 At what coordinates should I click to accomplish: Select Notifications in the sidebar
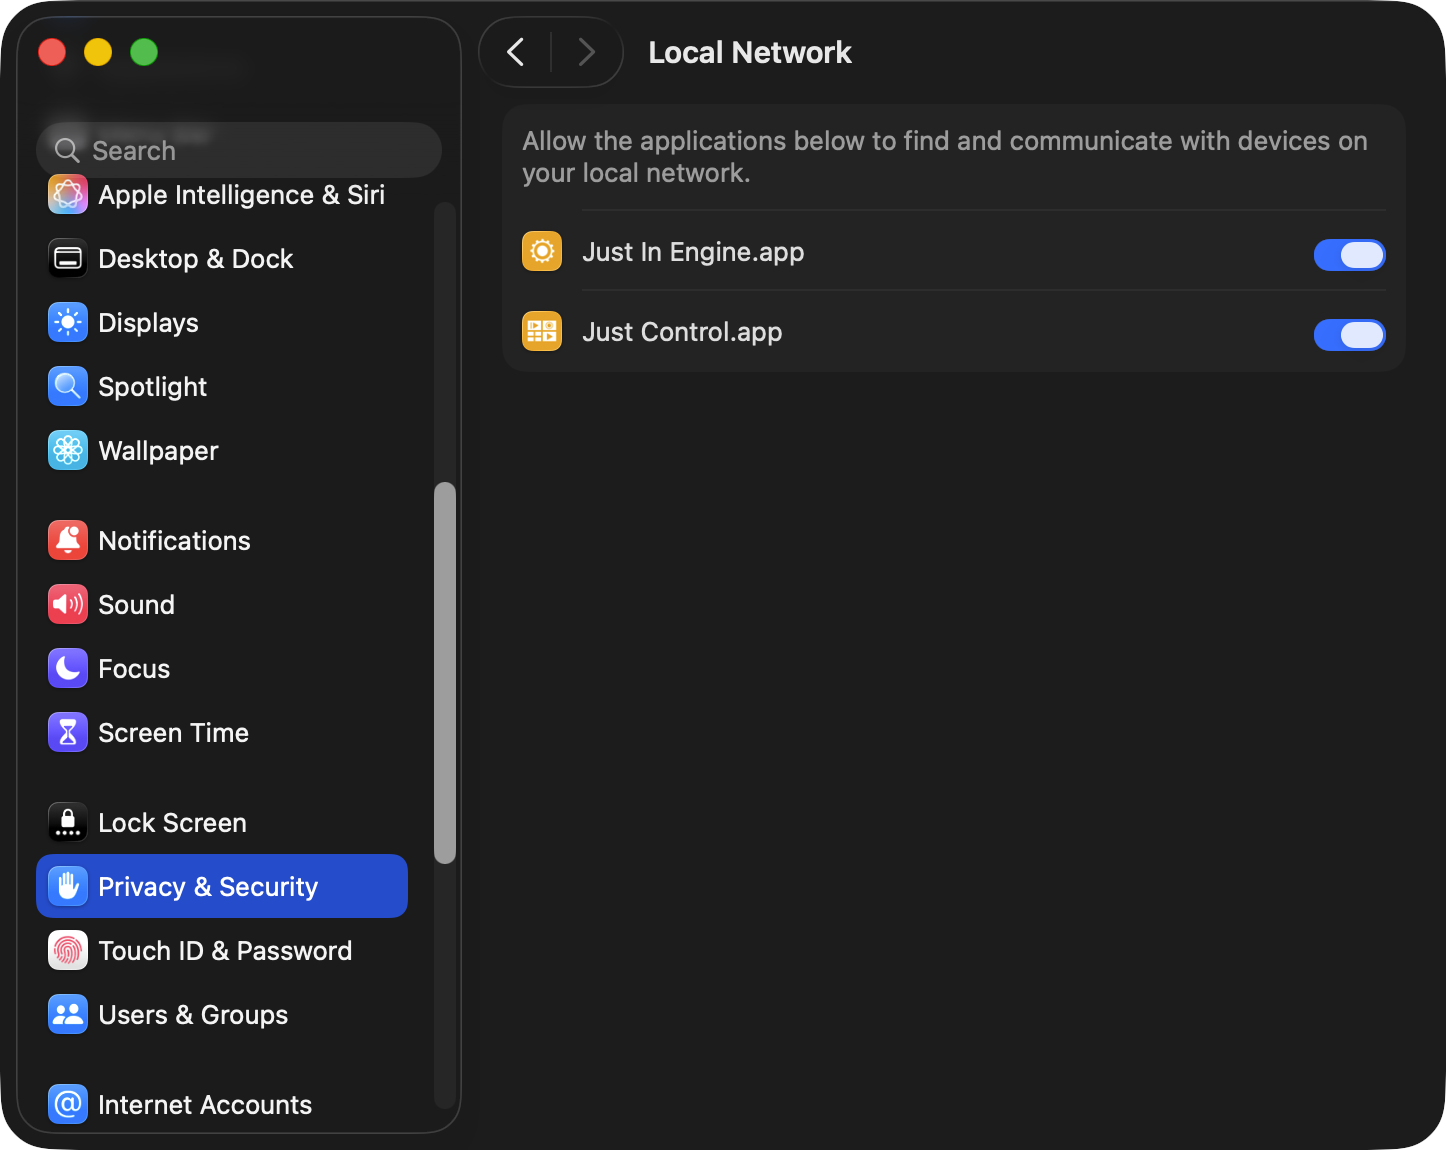pyautogui.click(x=222, y=541)
